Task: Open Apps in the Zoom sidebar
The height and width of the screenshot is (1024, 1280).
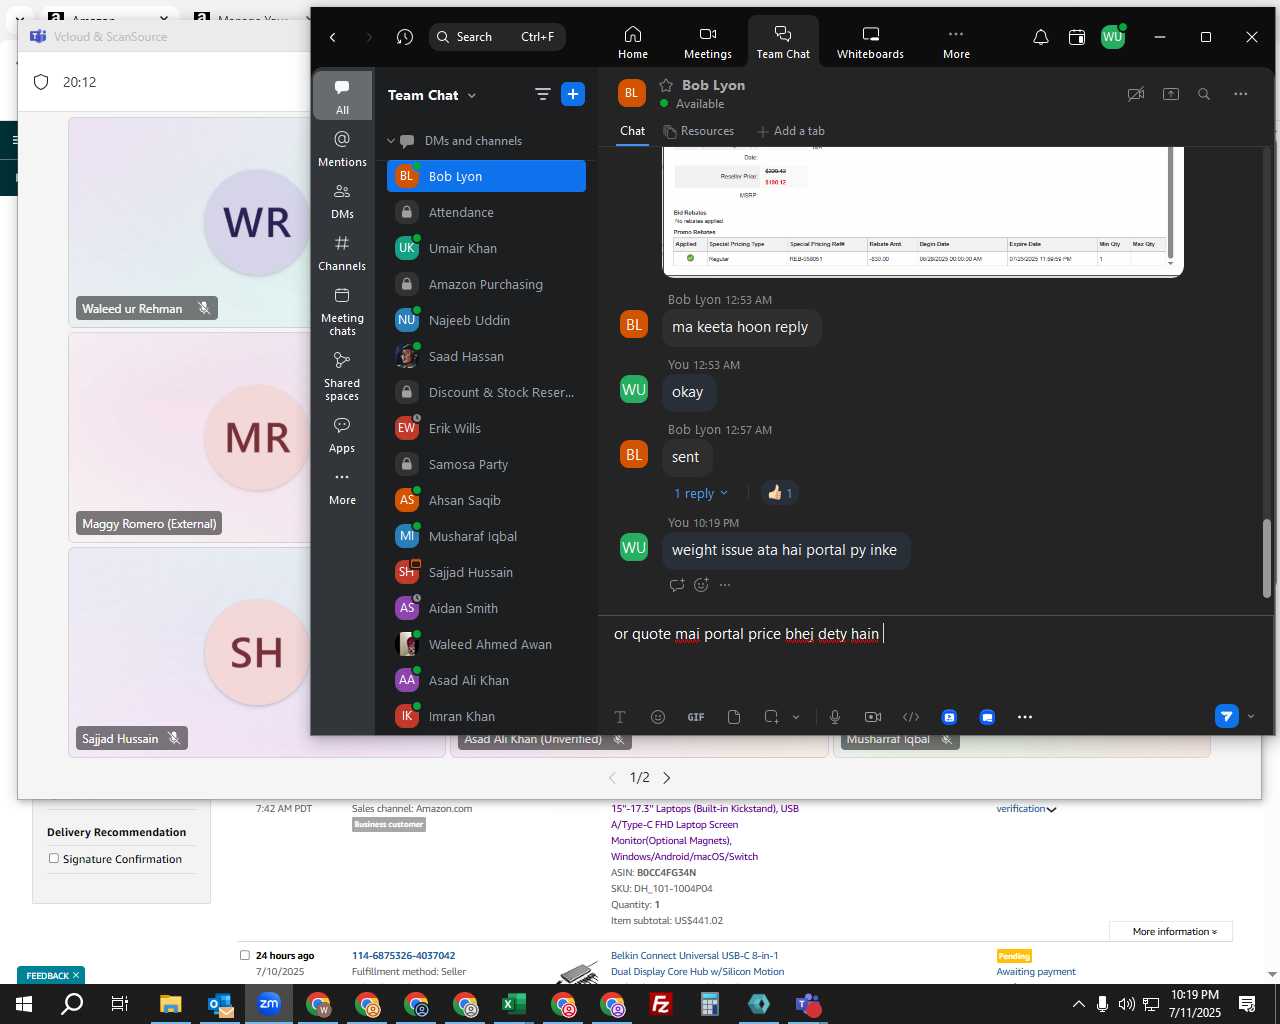Action: click(x=342, y=435)
